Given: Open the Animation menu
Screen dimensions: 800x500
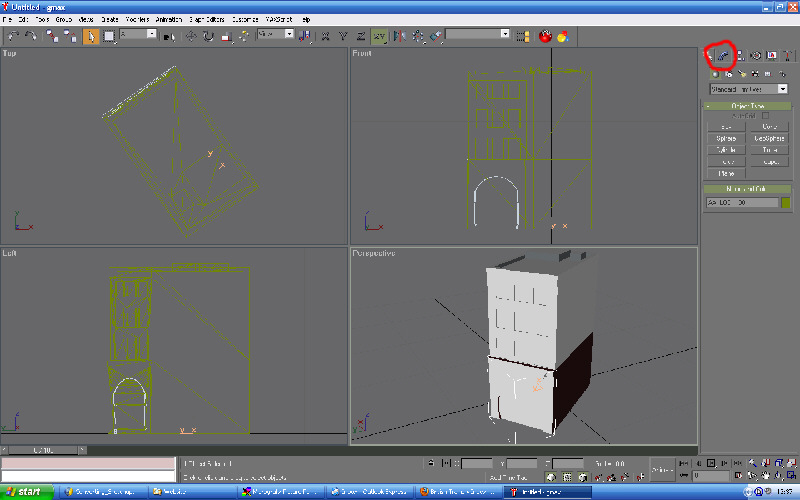Looking at the screenshot, I should (x=169, y=19).
